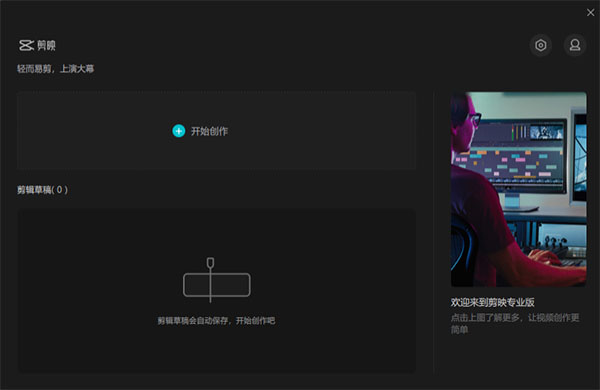This screenshot has height=390, width=600.
Task: Click the 剪映 scissor logo icon
Action: [26, 45]
